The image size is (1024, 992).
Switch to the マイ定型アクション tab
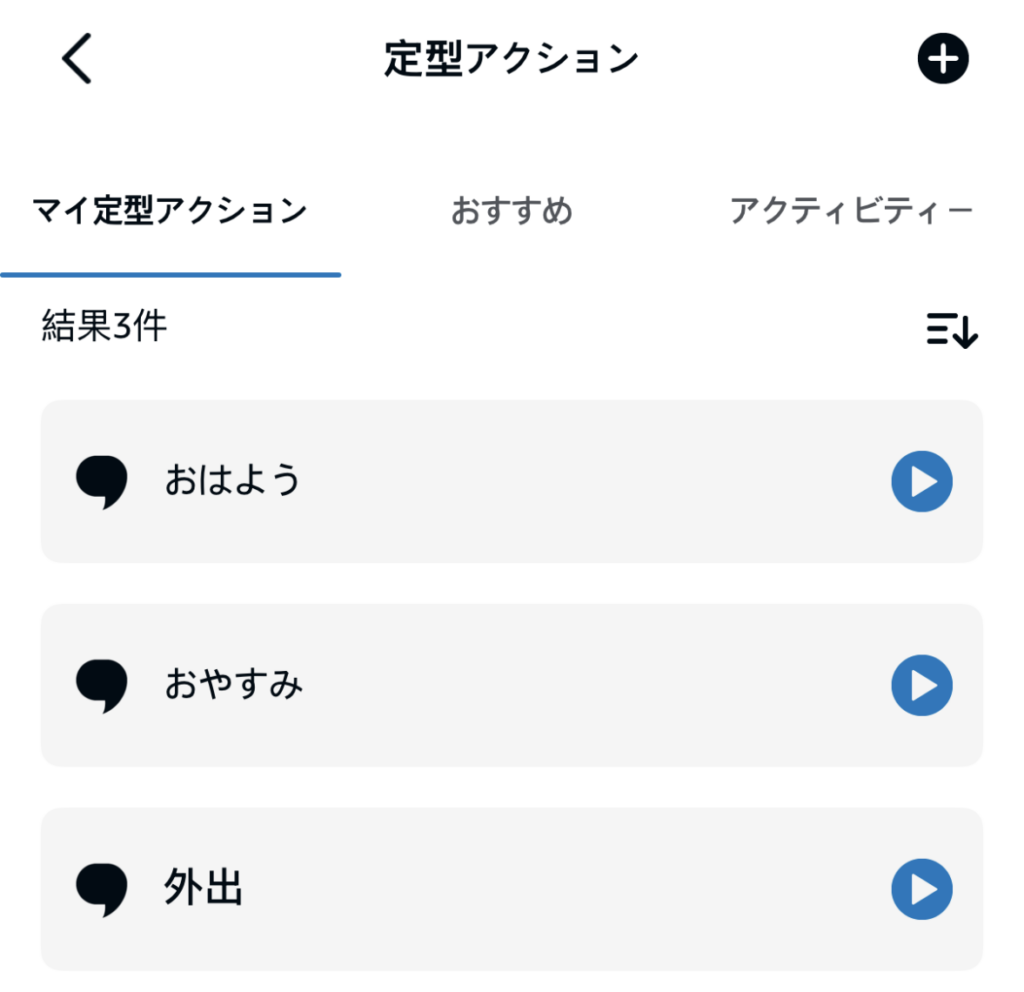[x=170, y=212]
